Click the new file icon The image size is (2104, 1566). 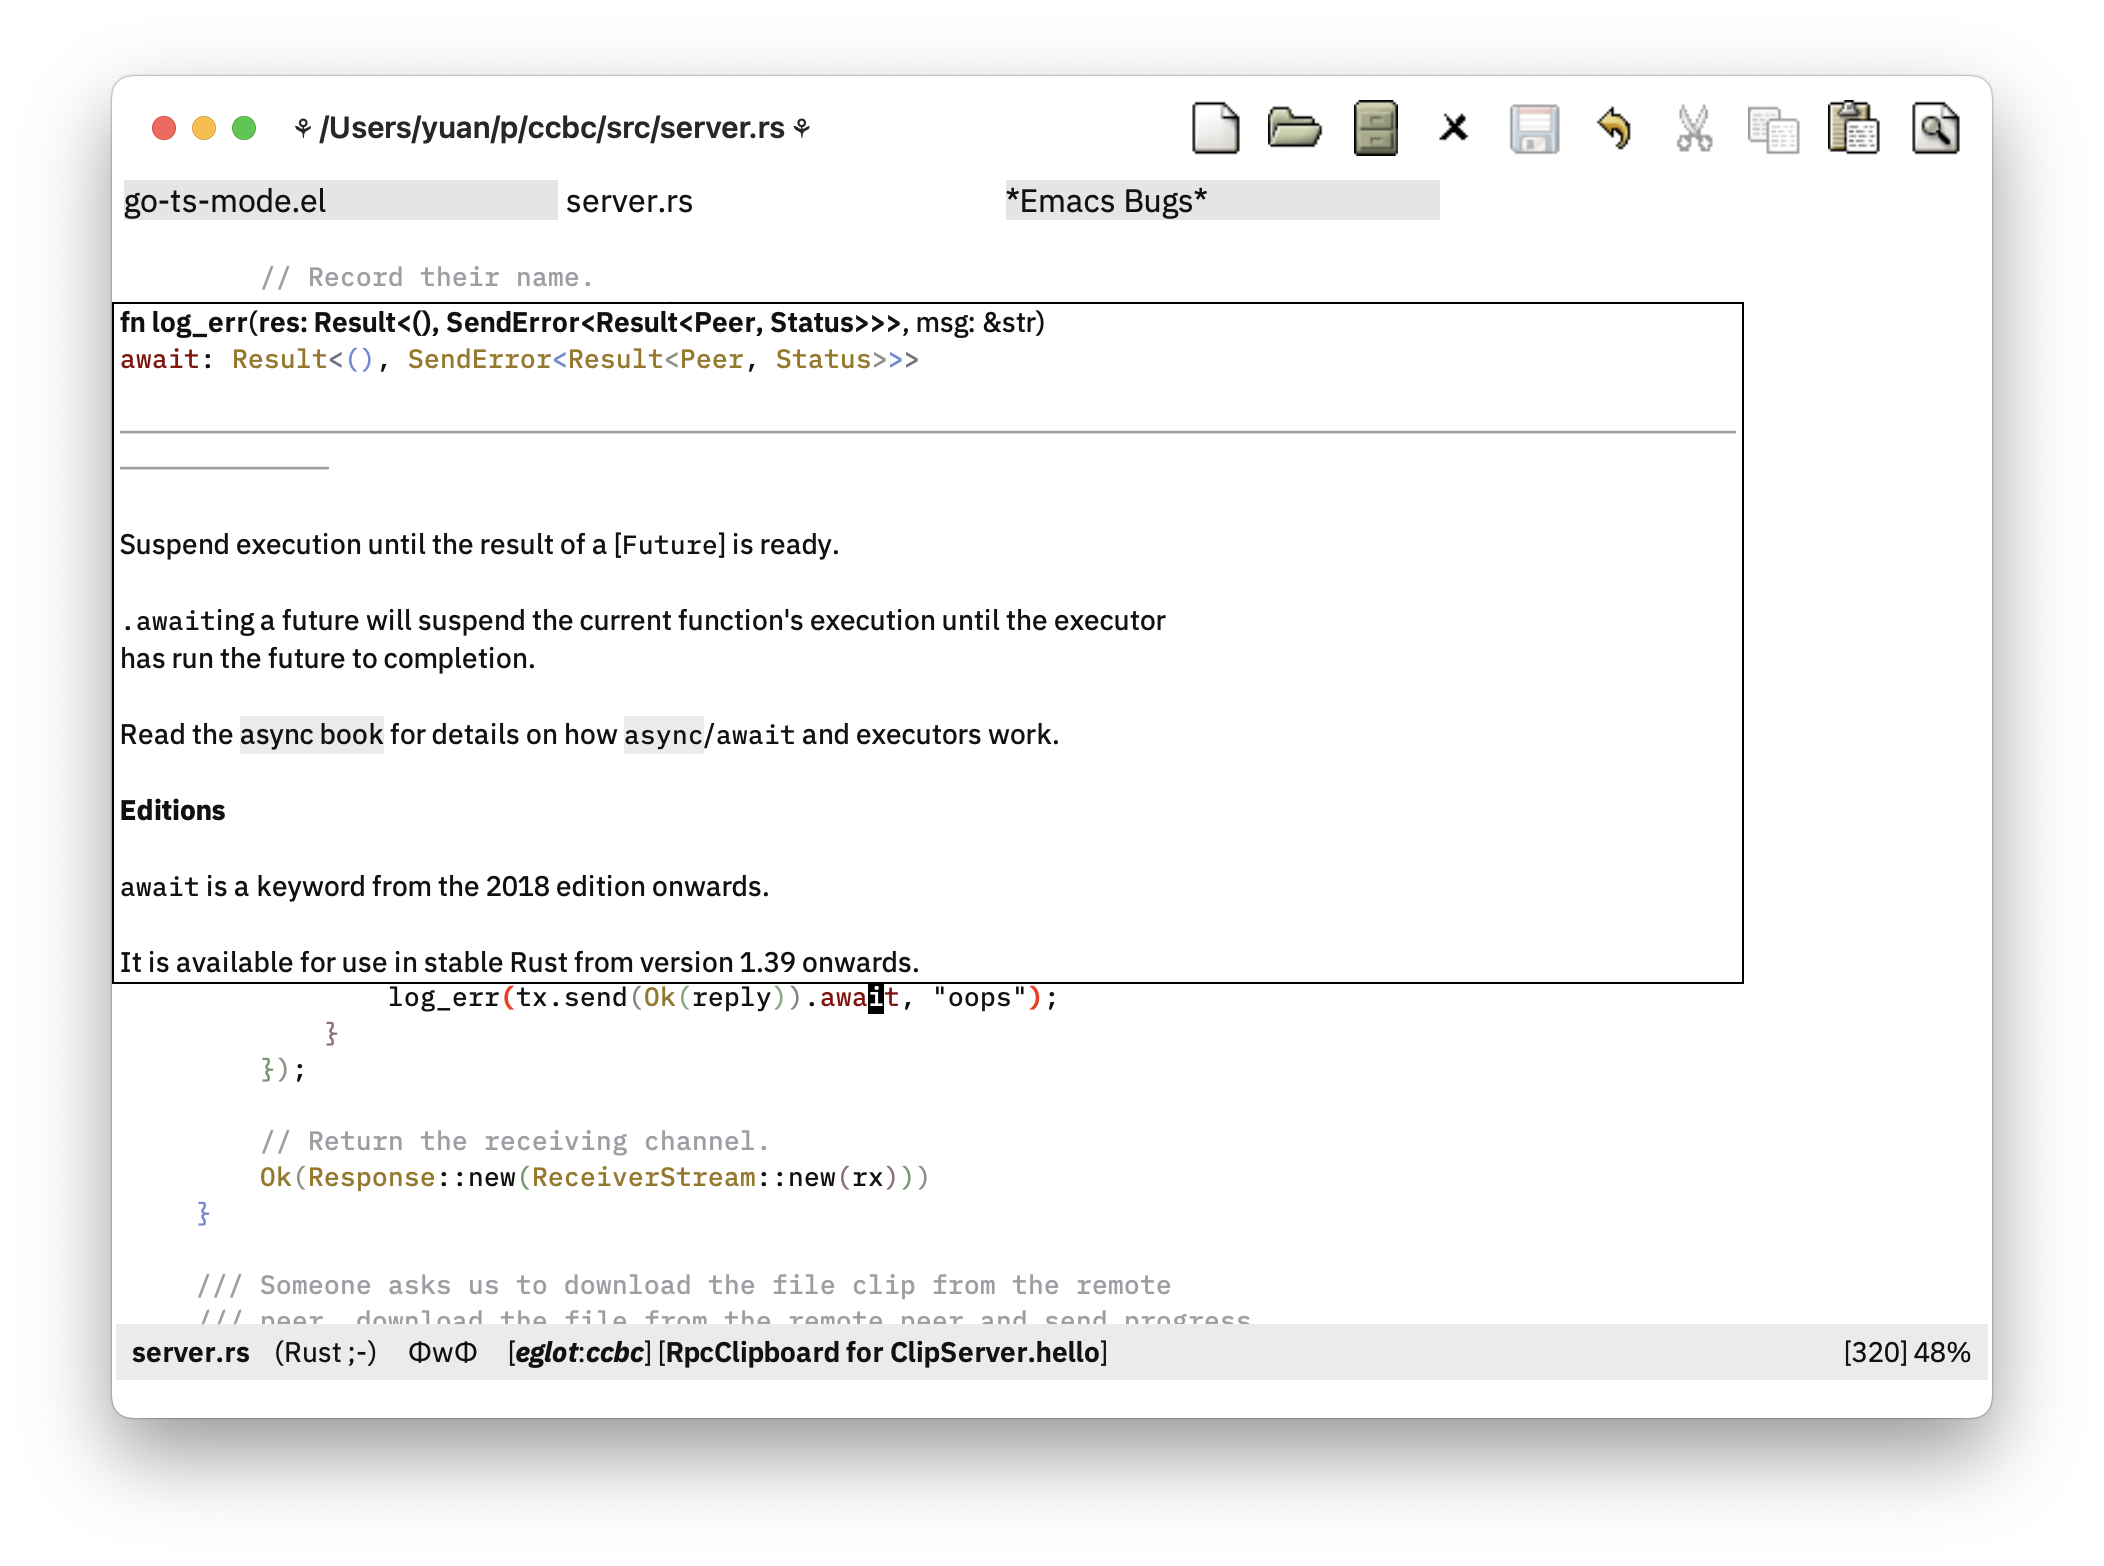point(1217,130)
